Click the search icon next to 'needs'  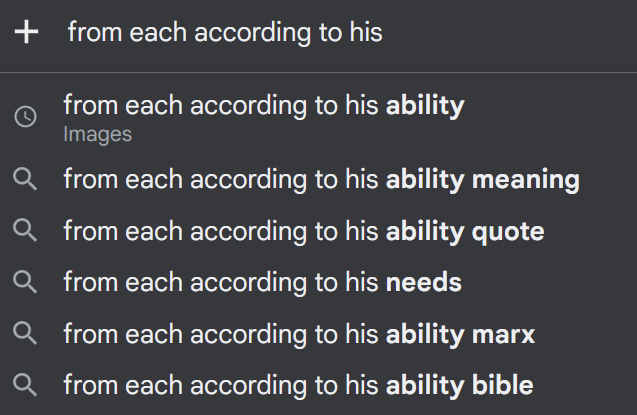tap(26, 282)
